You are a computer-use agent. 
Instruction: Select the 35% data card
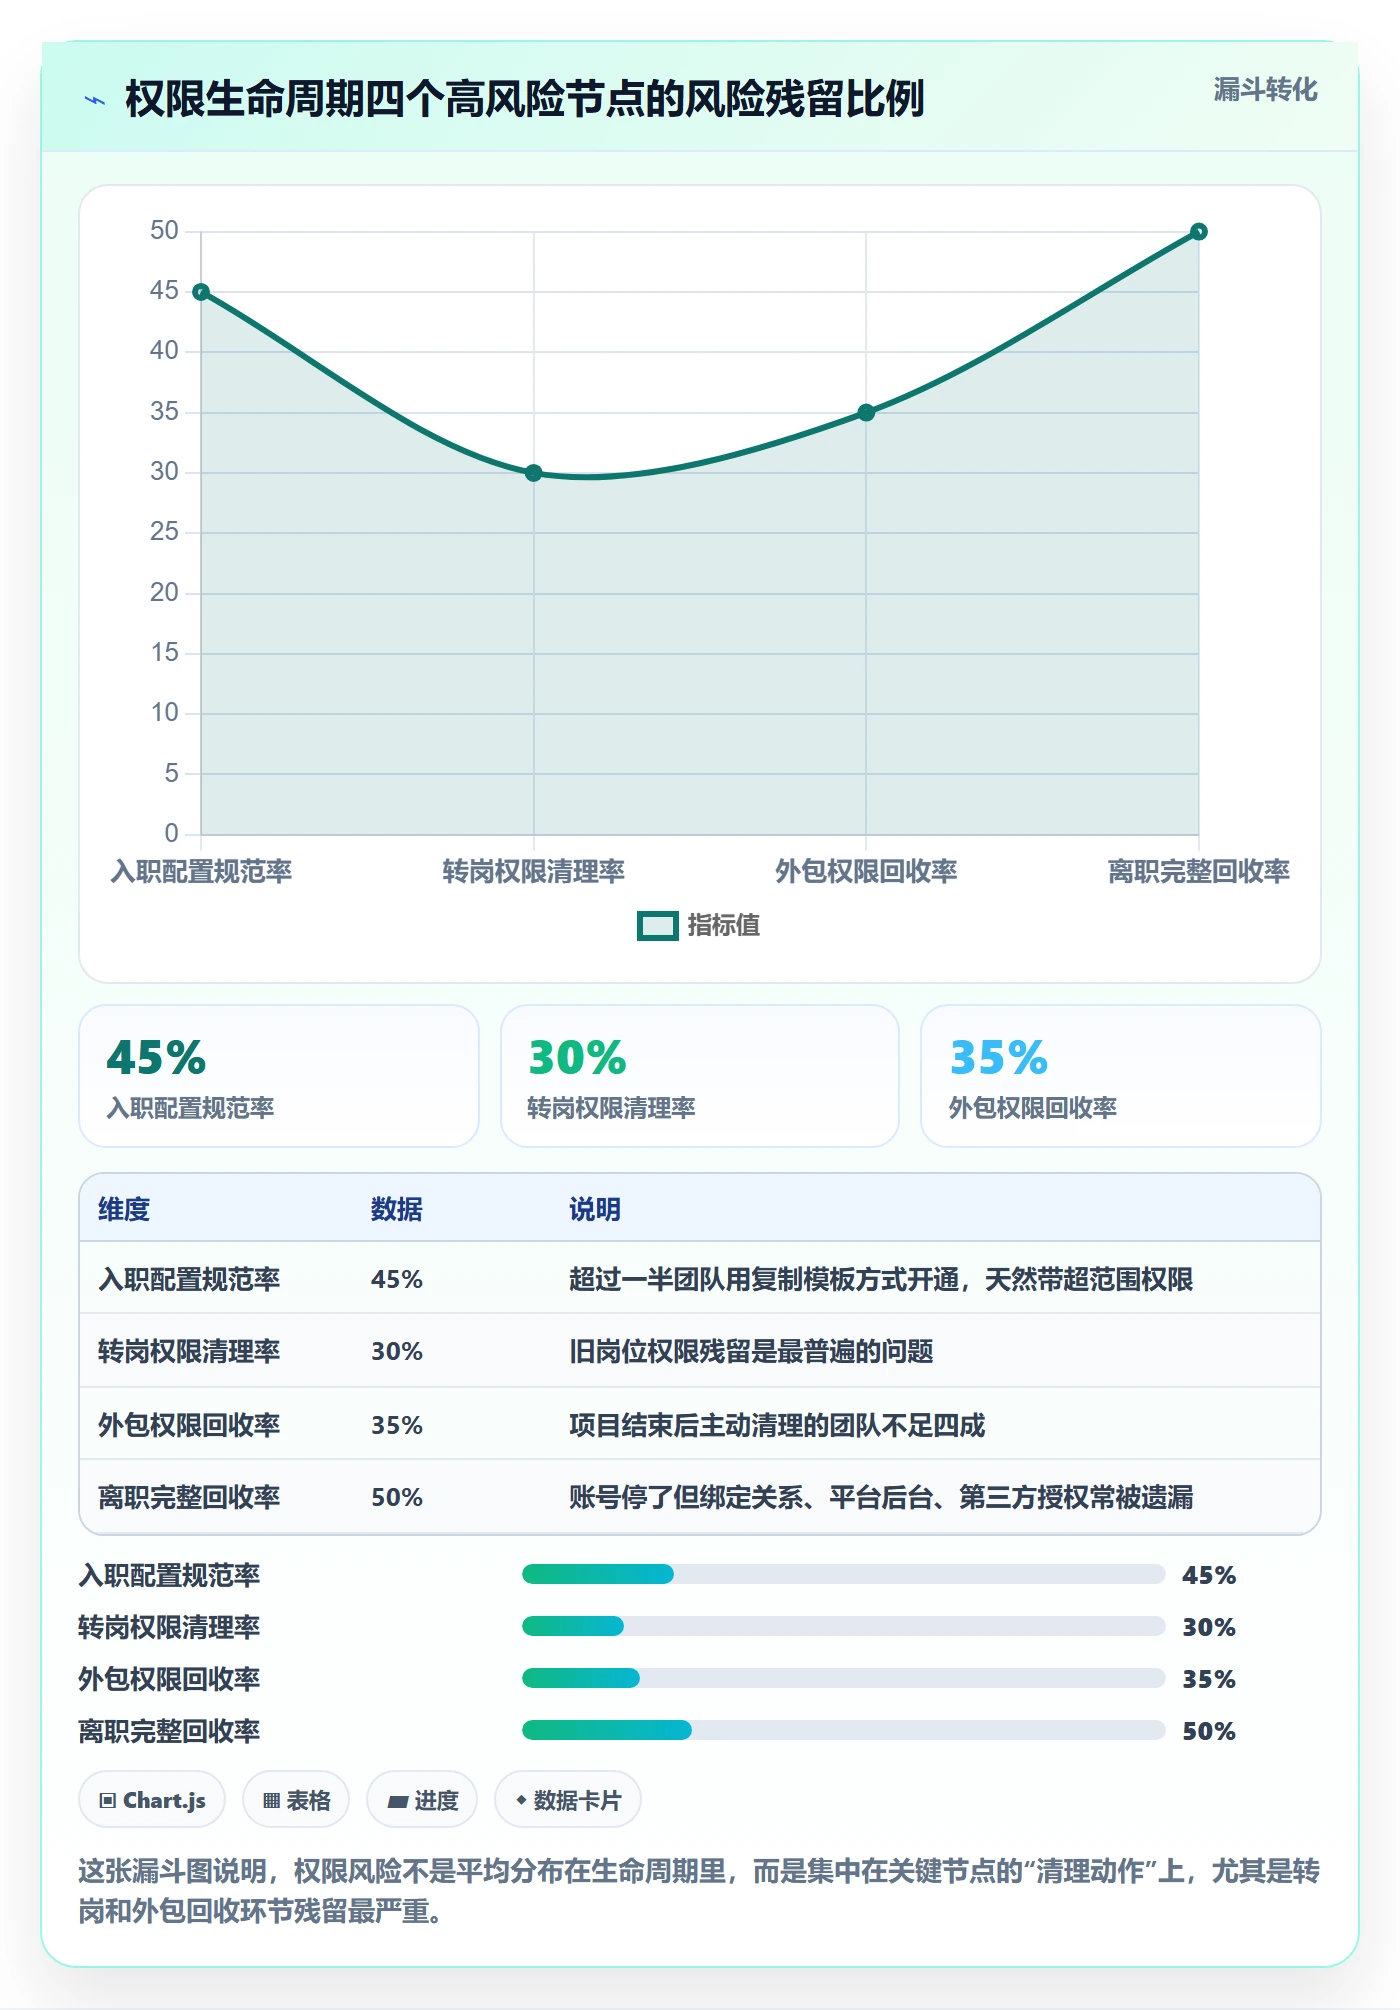tap(1121, 1076)
